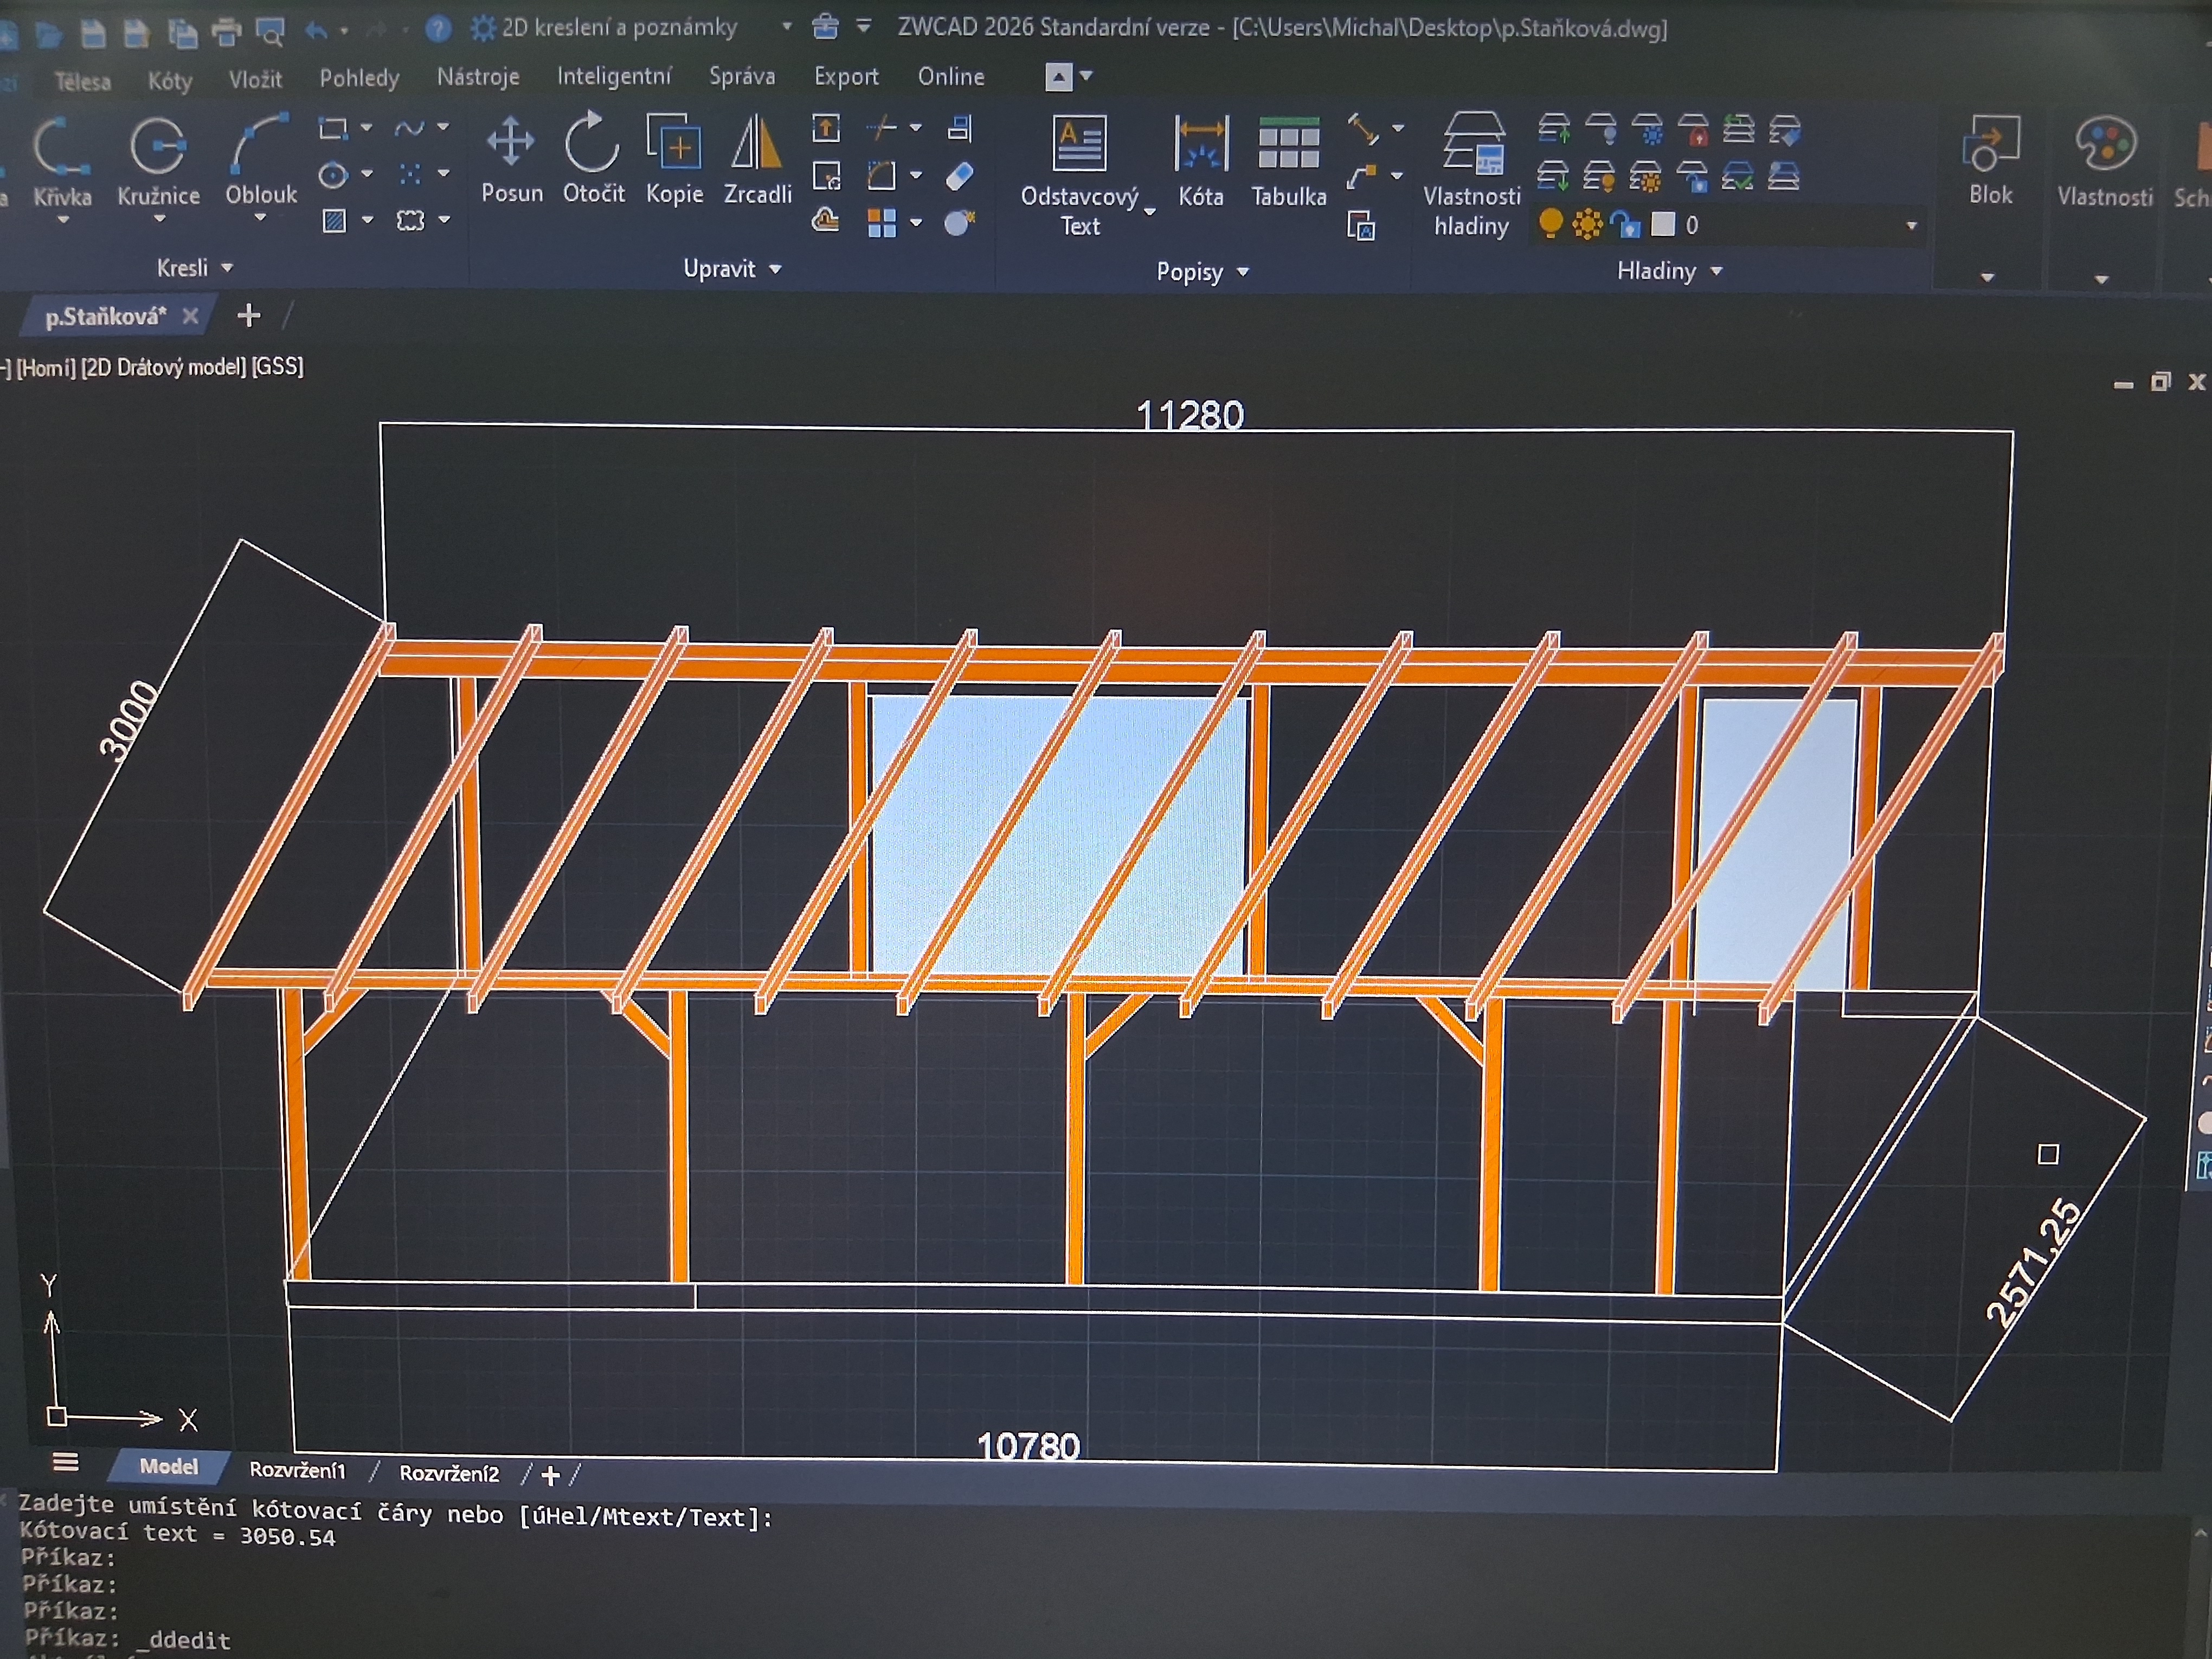2212x1659 pixels.
Task: Switch to the Rozvržení1 layout tab
Action: tap(297, 1470)
